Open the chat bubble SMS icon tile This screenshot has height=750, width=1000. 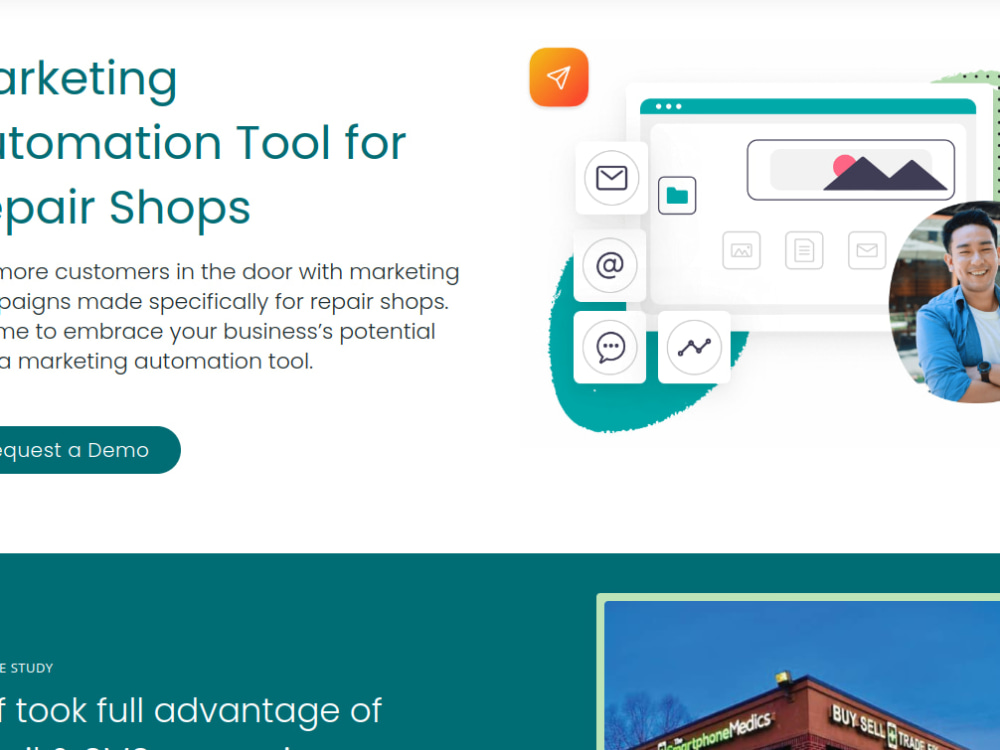click(x=610, y=348)
